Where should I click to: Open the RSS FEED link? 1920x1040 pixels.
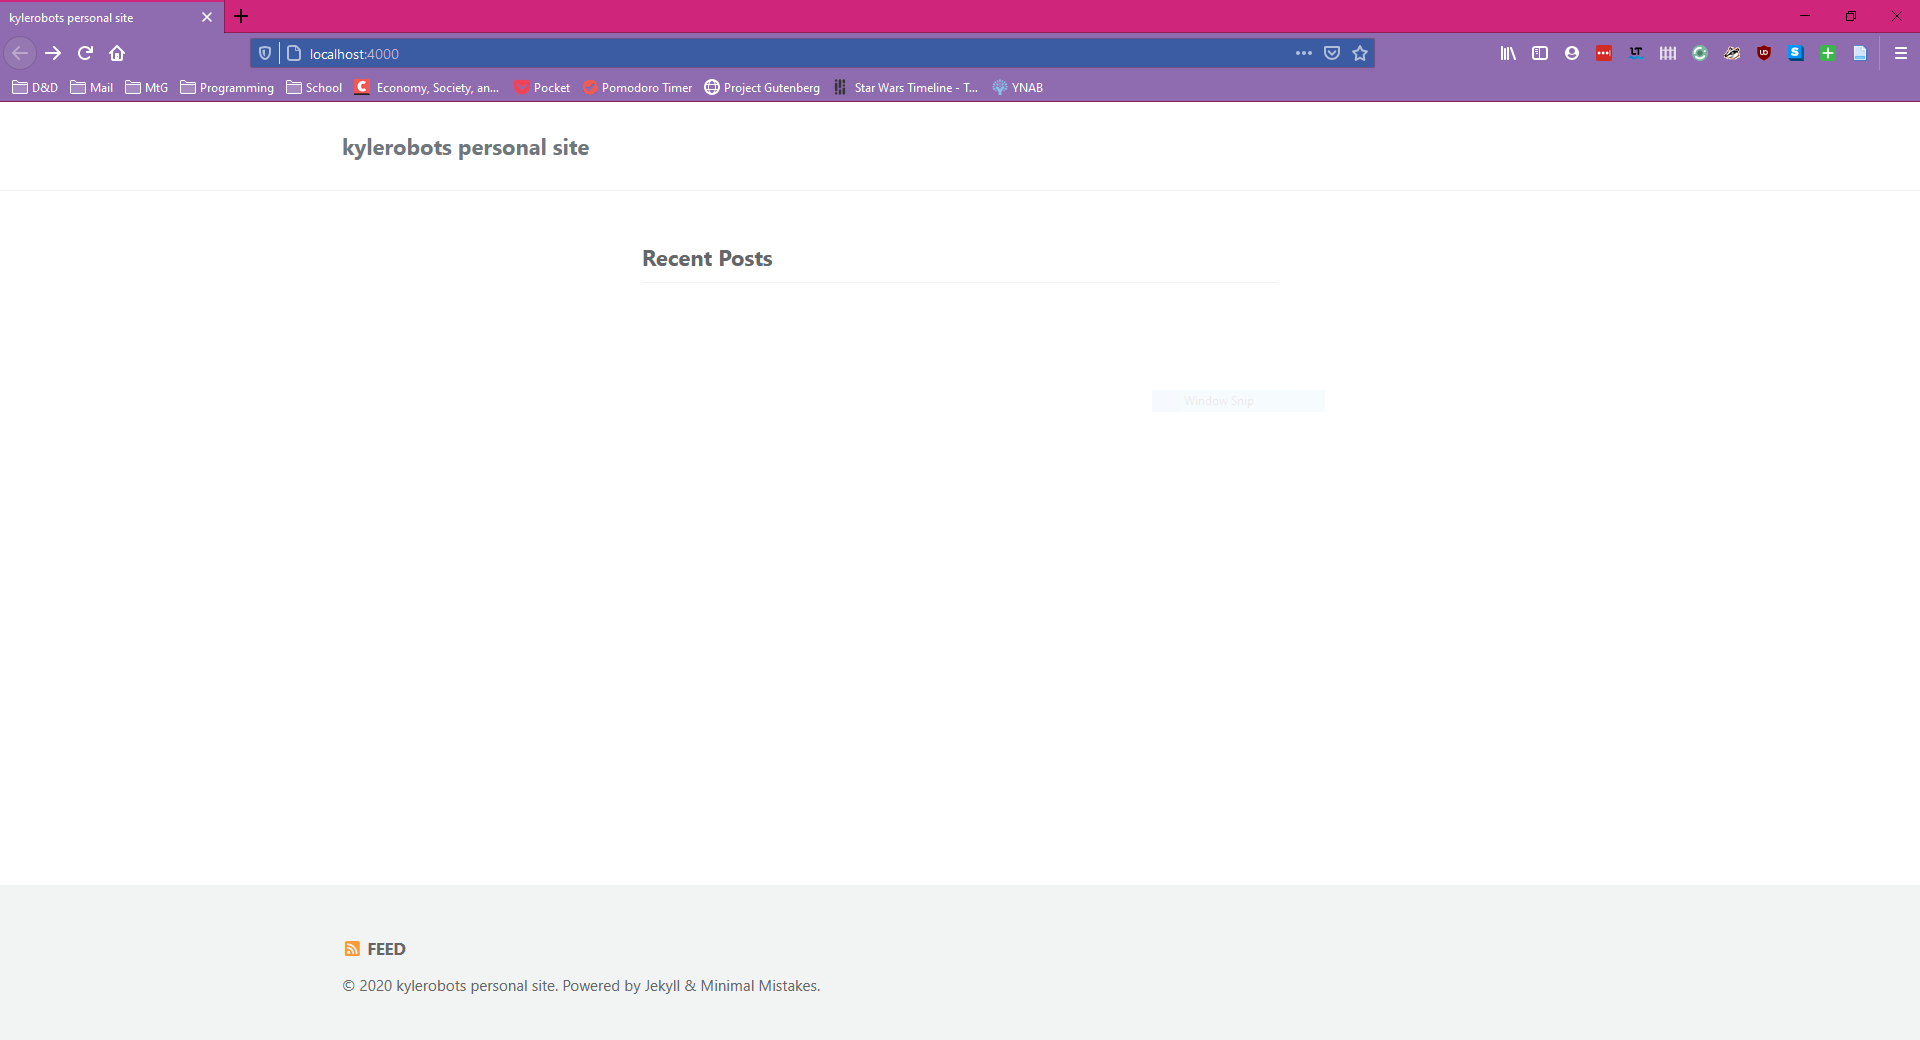pyautogui.click(x=375, y=949)
